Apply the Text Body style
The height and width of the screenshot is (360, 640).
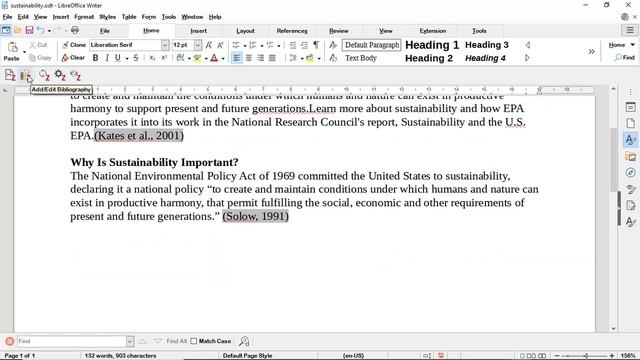pyautogui.click(x=361, y=58)
